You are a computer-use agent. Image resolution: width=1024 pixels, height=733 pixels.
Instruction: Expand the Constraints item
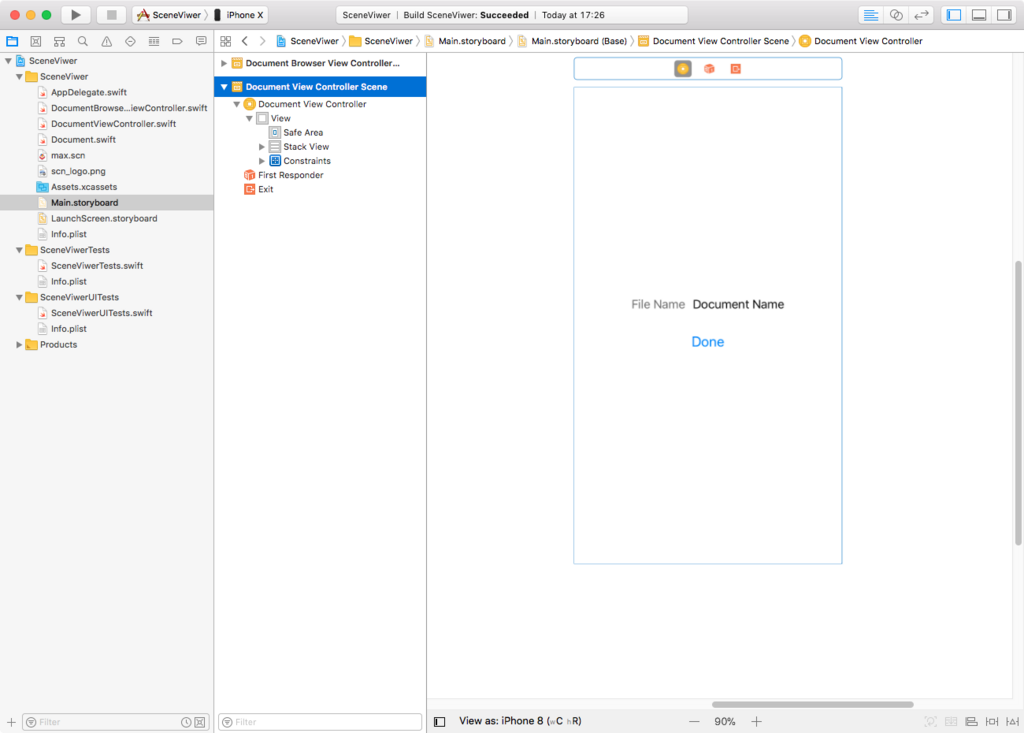[262, 161]
